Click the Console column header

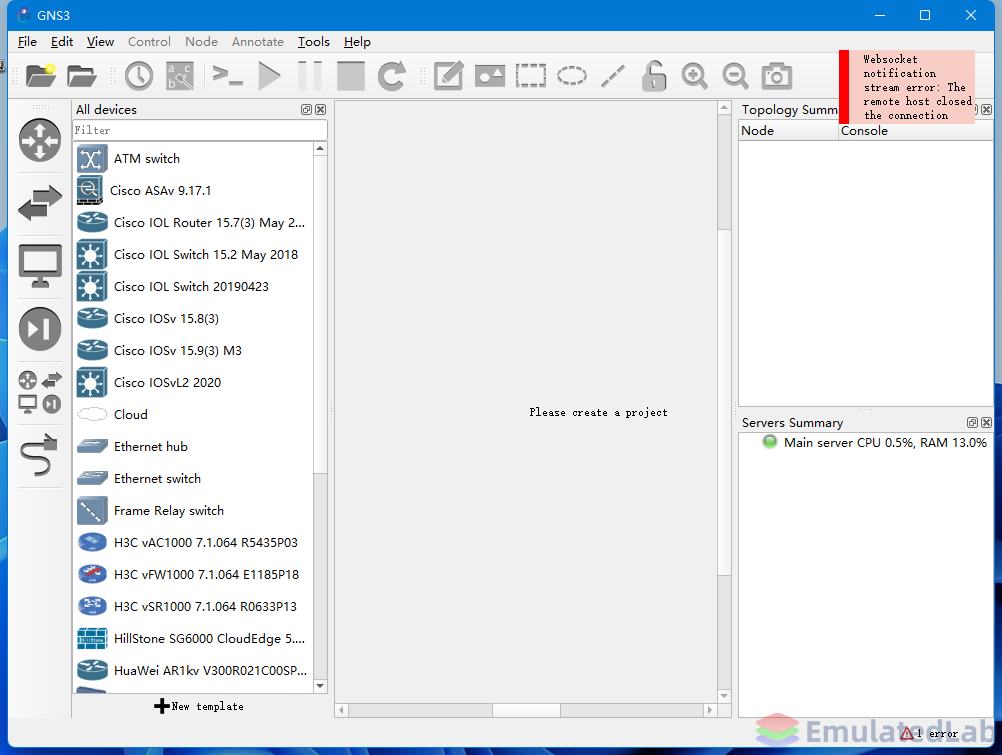pyautogui.click(x=916, y=130)
